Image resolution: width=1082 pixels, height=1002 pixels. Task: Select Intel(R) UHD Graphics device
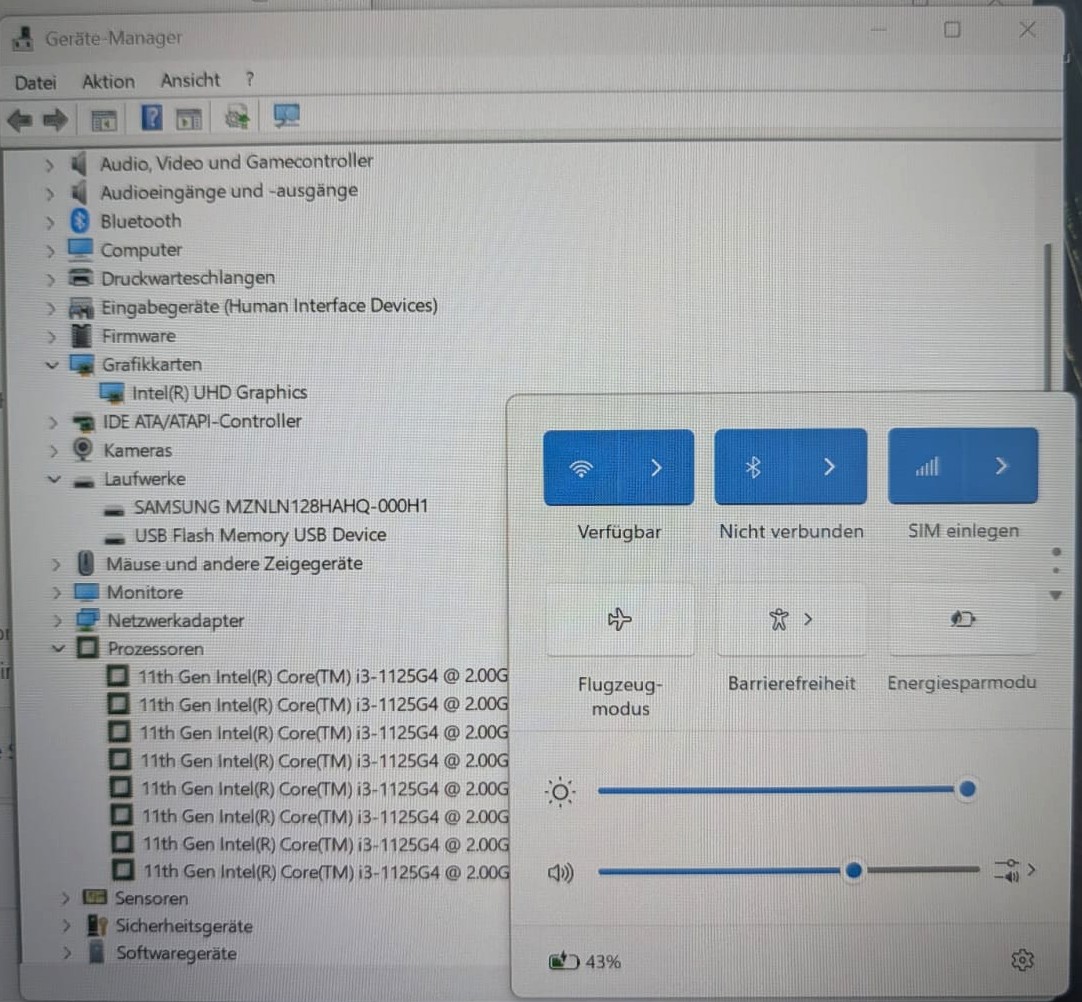coord(219,393)
